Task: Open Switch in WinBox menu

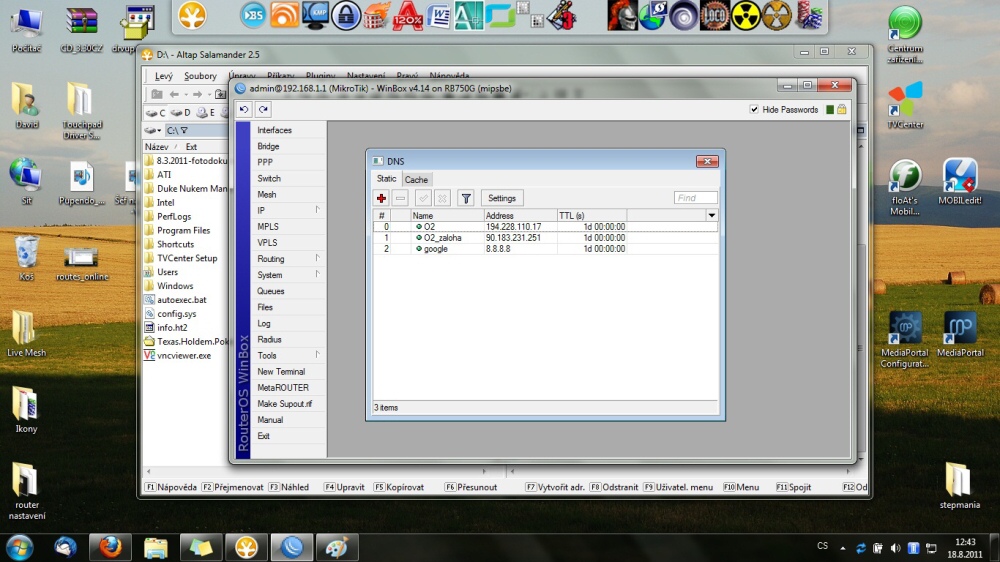Action: click(269, 179)
